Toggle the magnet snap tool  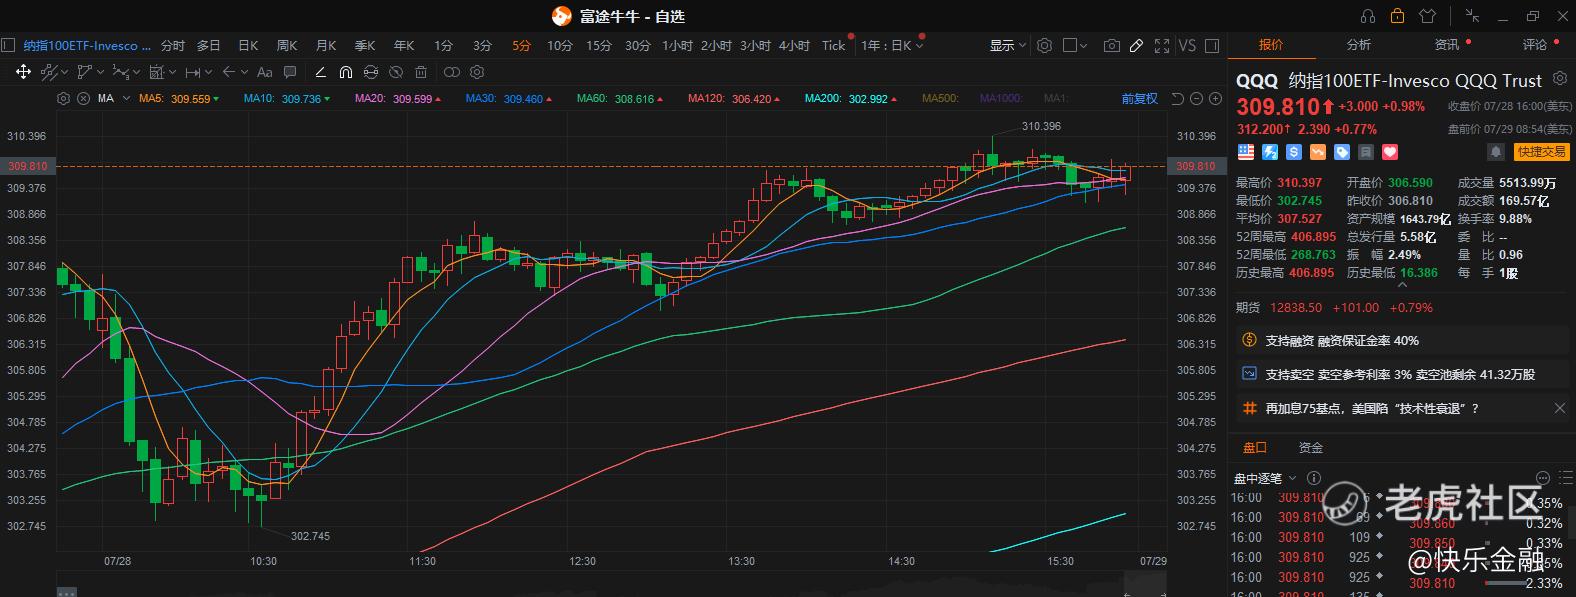point(345,72)
